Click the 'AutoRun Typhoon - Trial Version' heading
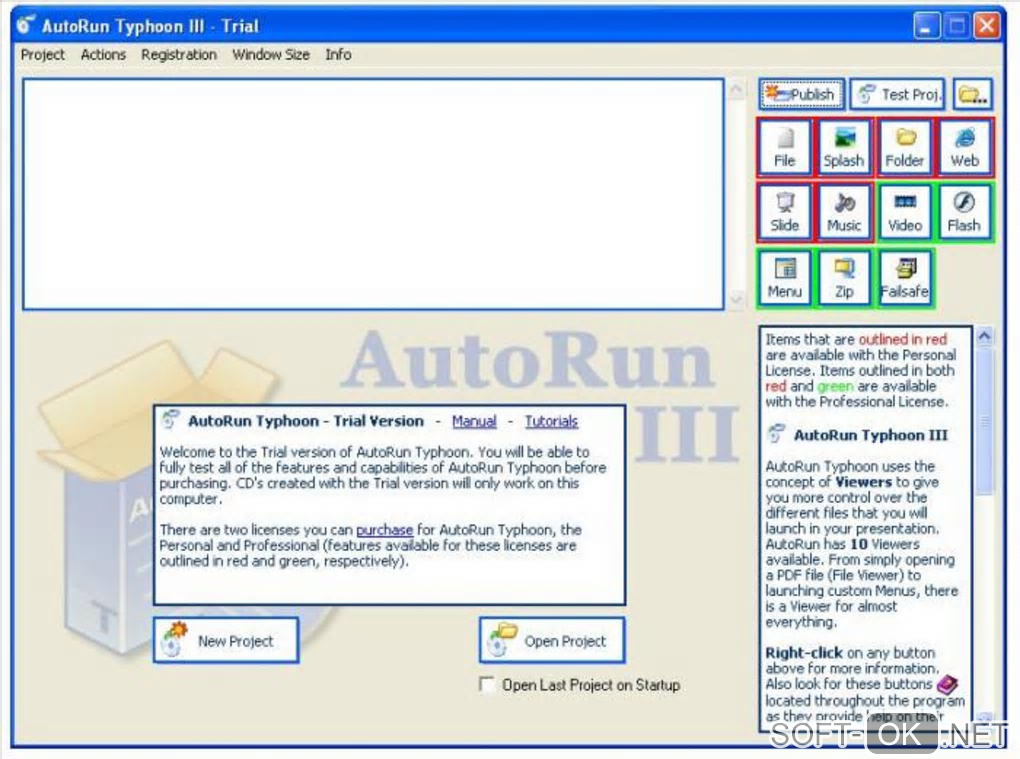 (x=306, y=421)
